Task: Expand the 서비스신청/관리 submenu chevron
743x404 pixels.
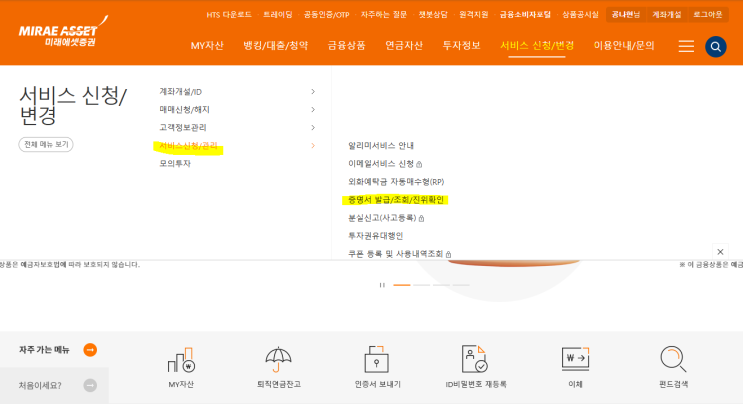Action: 313,145
